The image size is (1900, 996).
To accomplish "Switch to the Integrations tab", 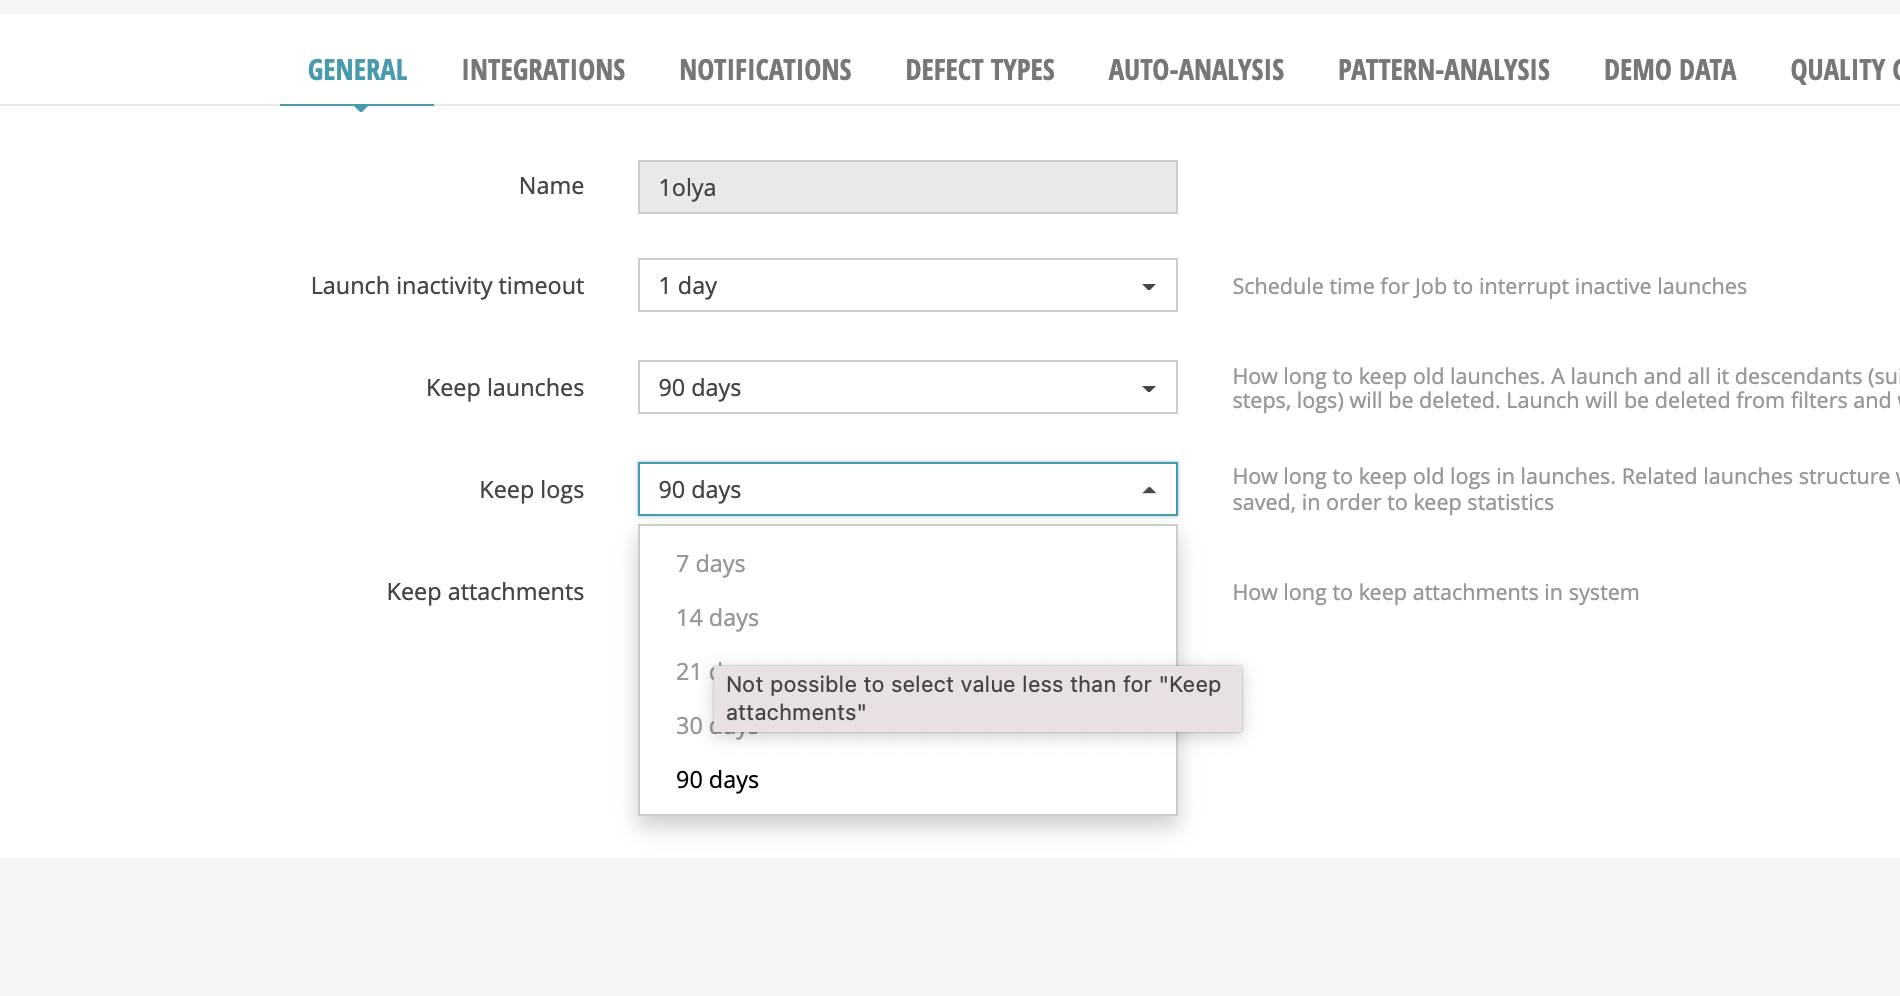I will 543,70.
